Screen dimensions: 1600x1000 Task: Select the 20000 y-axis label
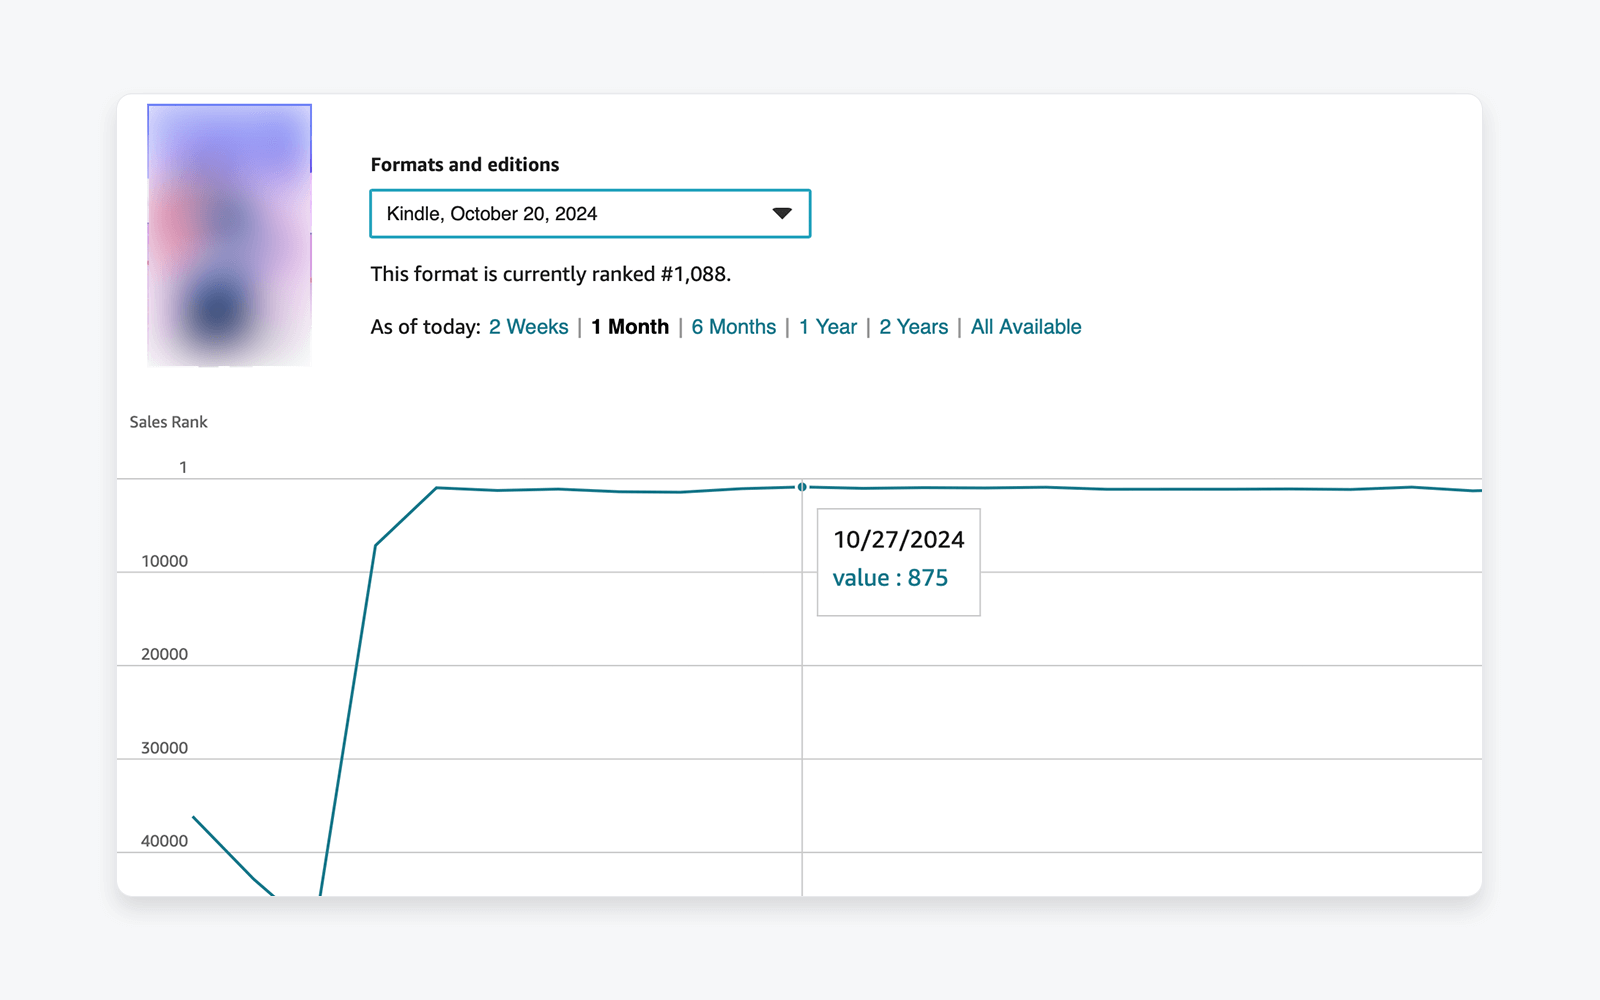164,654
